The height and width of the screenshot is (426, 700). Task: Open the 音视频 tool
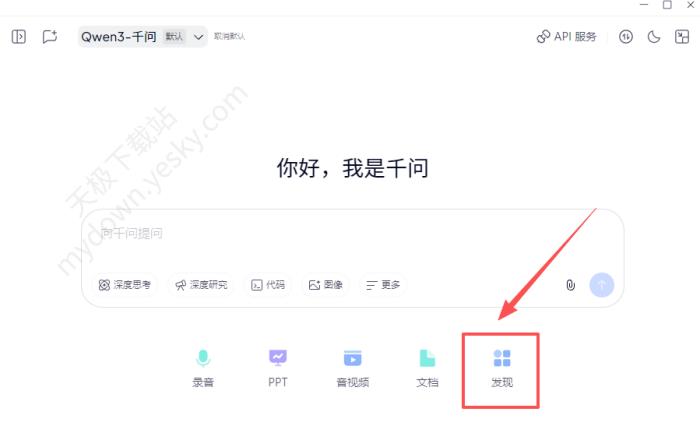pos(352,367)
